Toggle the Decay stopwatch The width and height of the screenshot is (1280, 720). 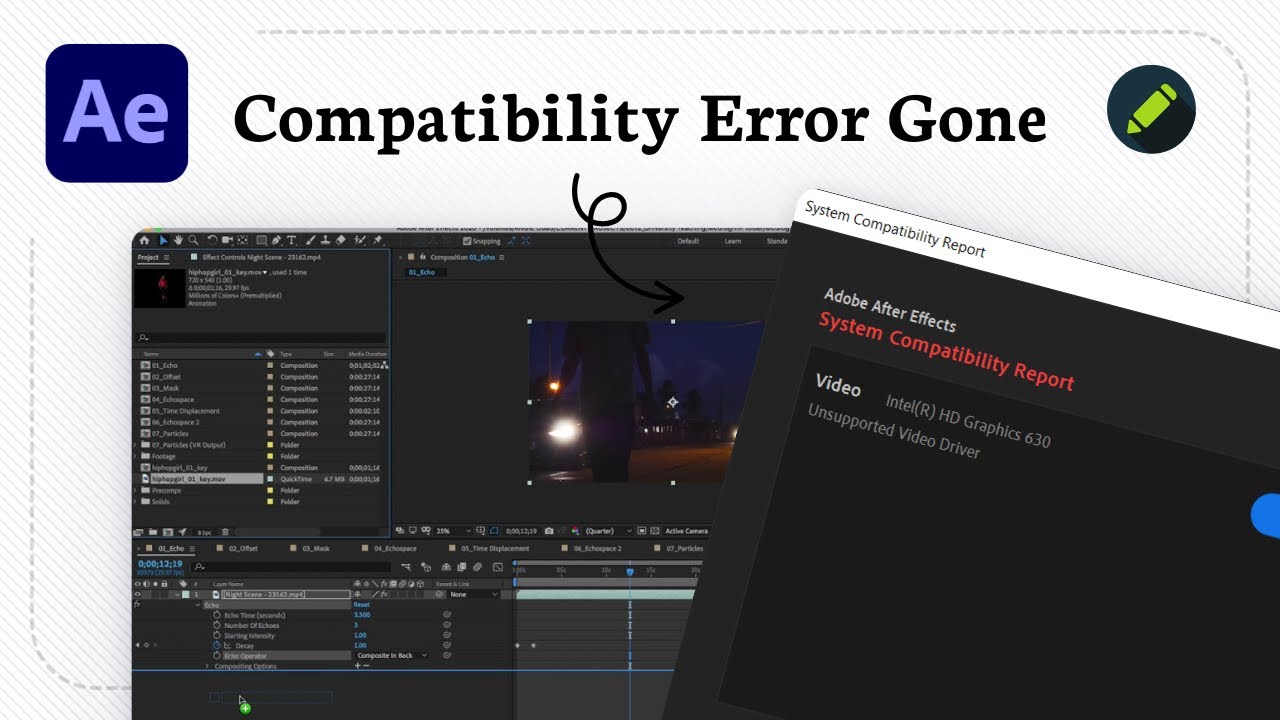click(217, 645)
